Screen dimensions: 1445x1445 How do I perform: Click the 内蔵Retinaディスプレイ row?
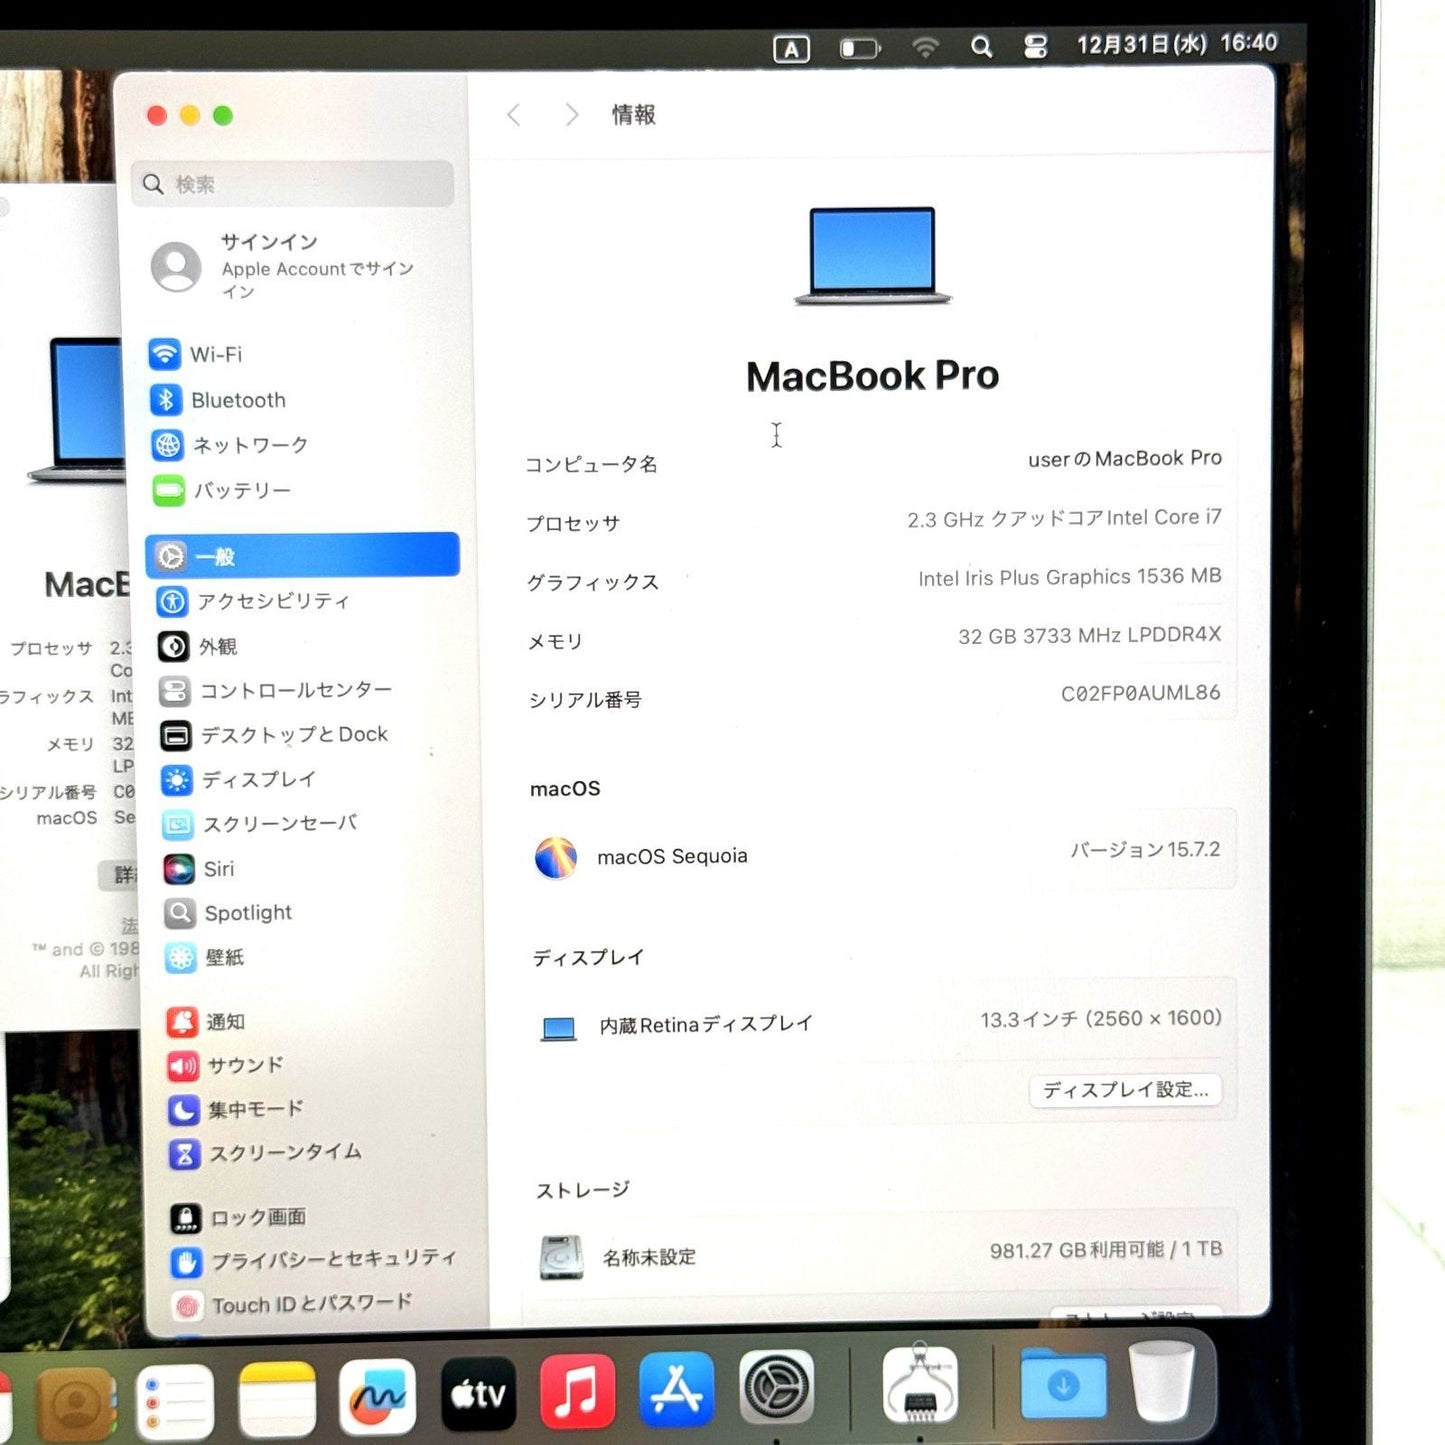coord(879,1023)
